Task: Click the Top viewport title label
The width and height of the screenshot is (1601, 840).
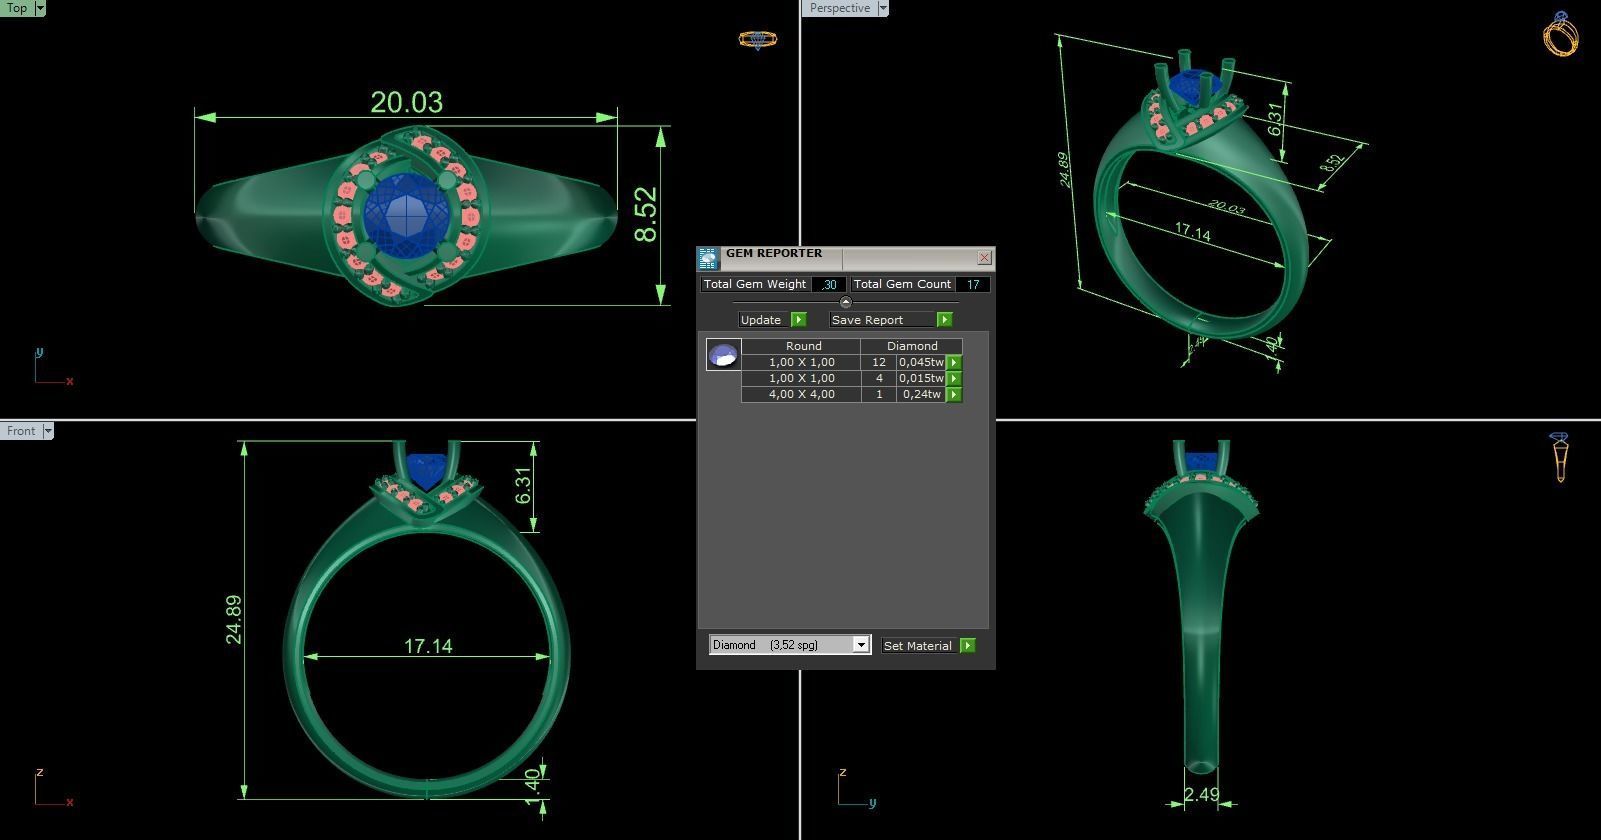Action: pyautogui.click(x=17, y=8)
